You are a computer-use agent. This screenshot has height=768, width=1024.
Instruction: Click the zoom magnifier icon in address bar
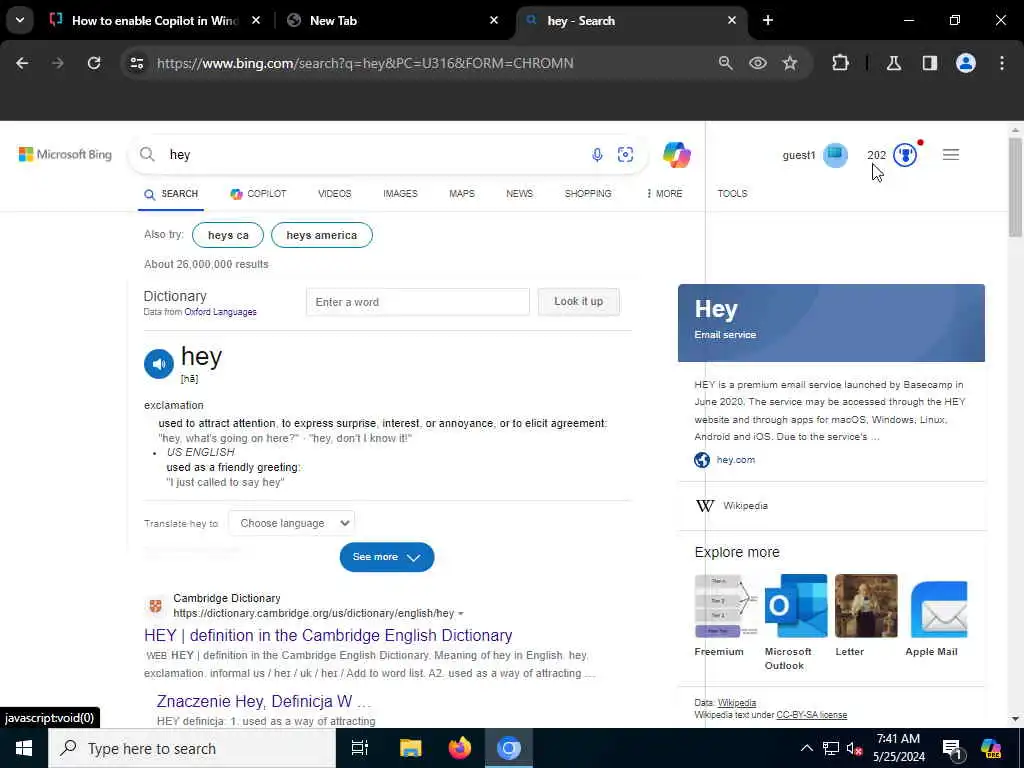coord(726,63)
